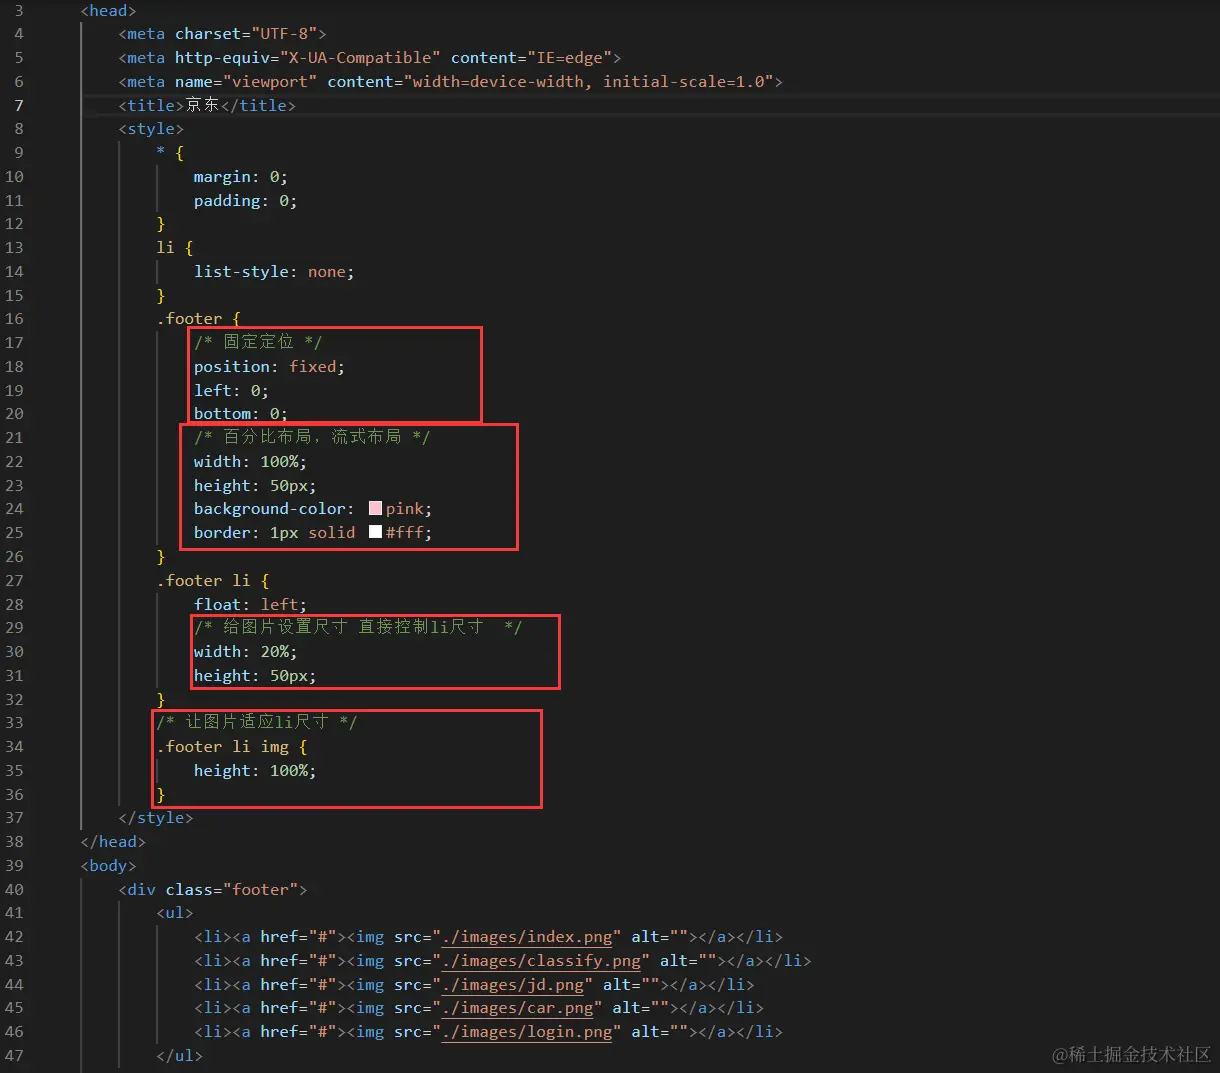Click the "left: 0;" declaration
Screen dimensions: 1220x1073
click(x=231, y=391)
